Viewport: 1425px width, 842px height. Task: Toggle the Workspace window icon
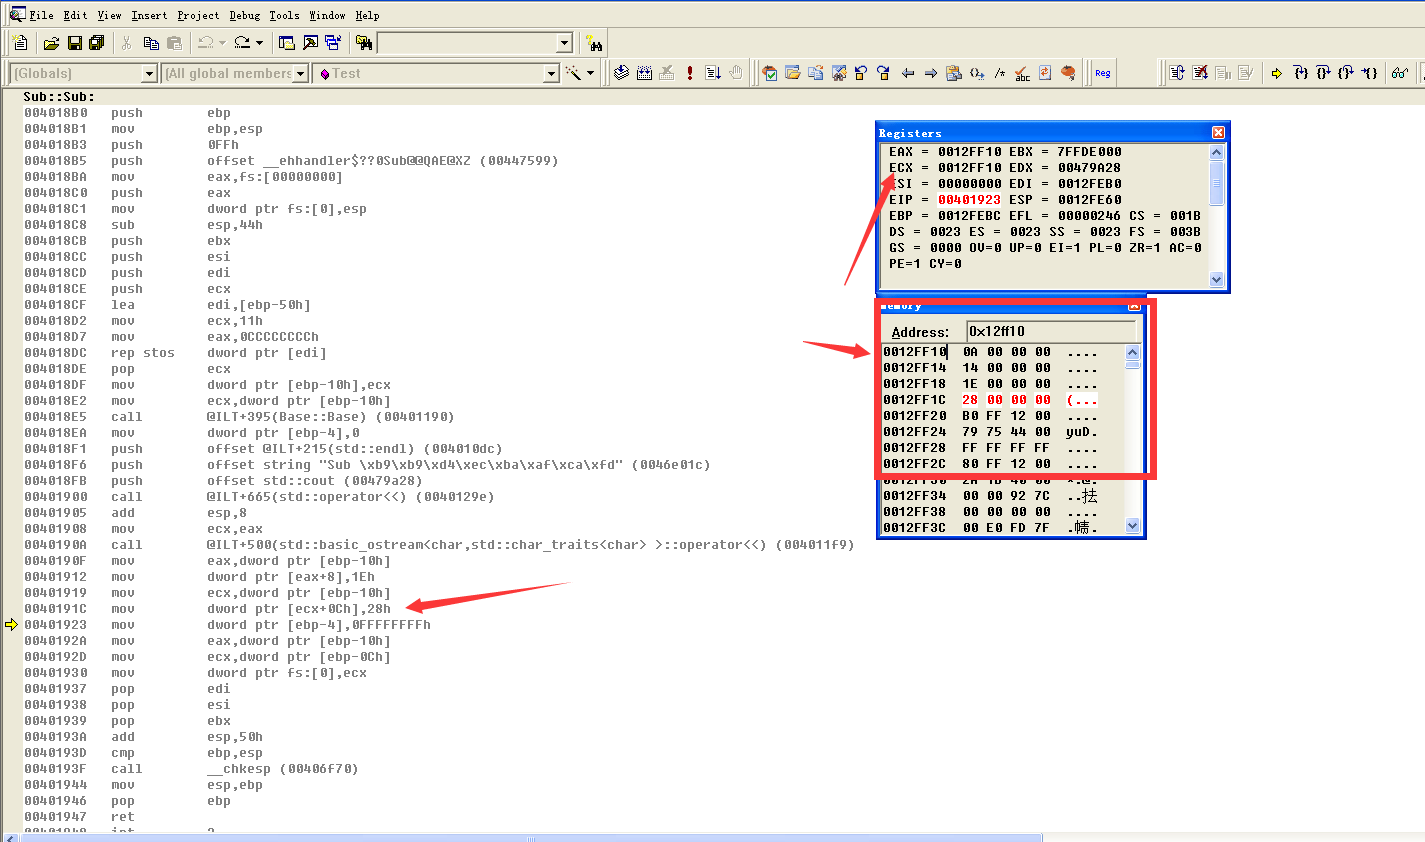[x=287, y=43]
